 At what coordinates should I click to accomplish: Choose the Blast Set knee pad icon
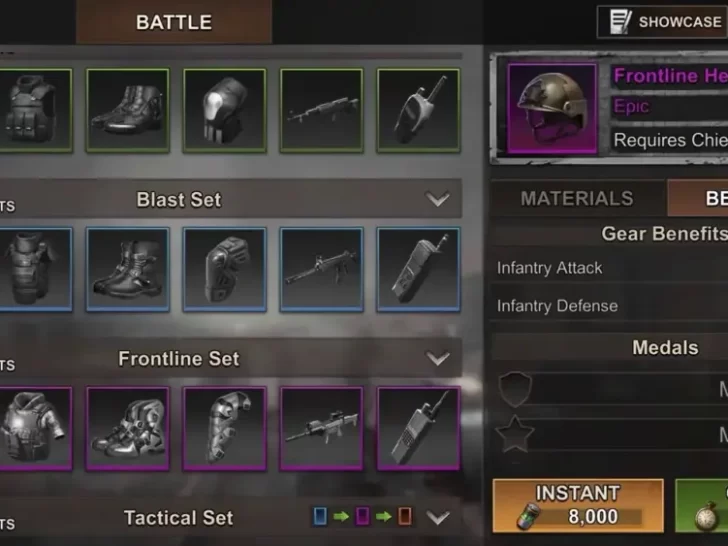tap(225, 269)
